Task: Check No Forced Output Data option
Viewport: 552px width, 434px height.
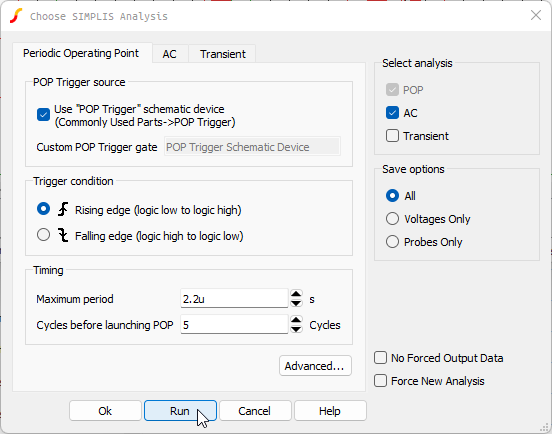Action: 380,358
